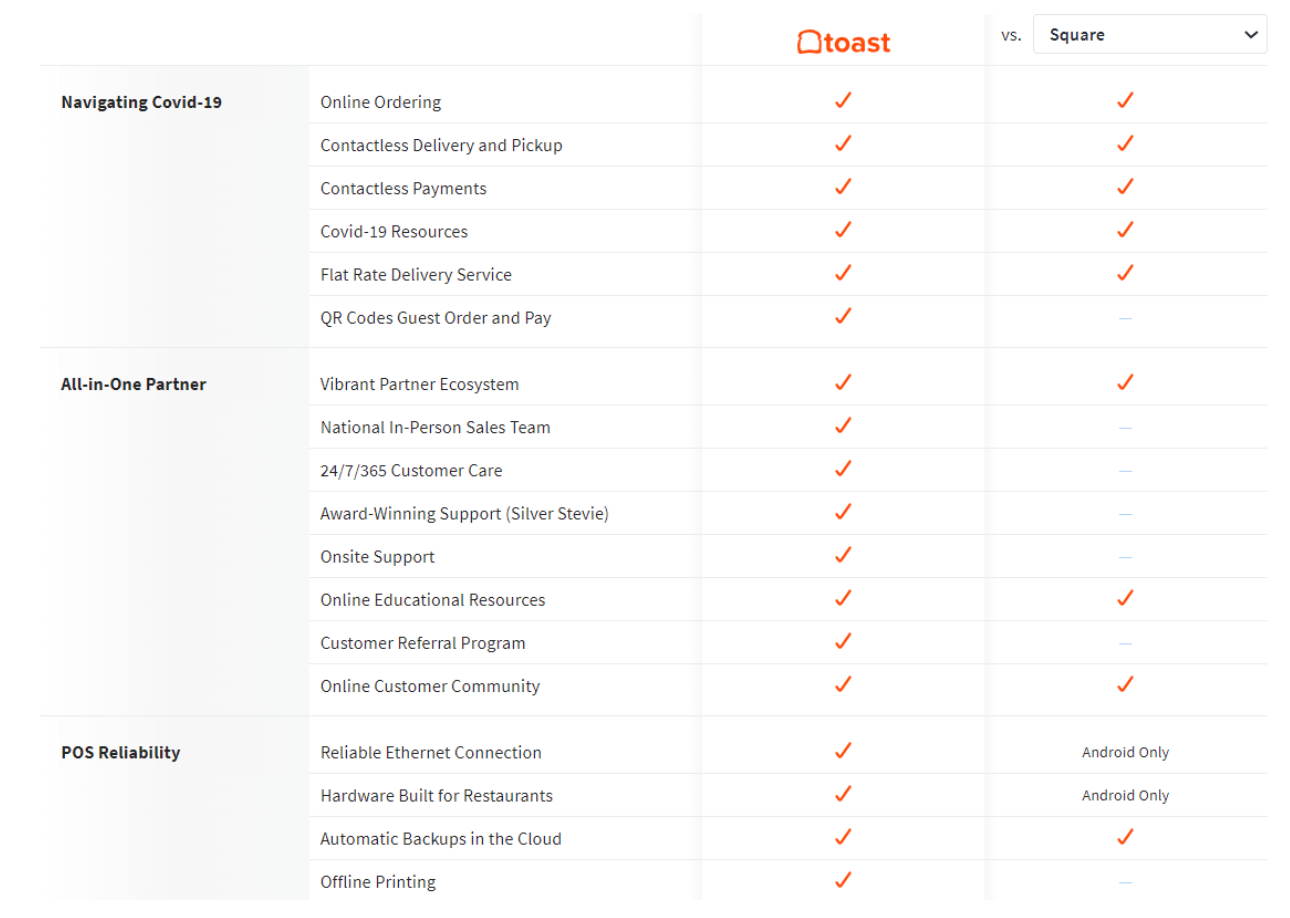This screenshot has width=1290, height=918.
Task: Open the Square competitor dropdown
Action: [x=1149, y=34]
